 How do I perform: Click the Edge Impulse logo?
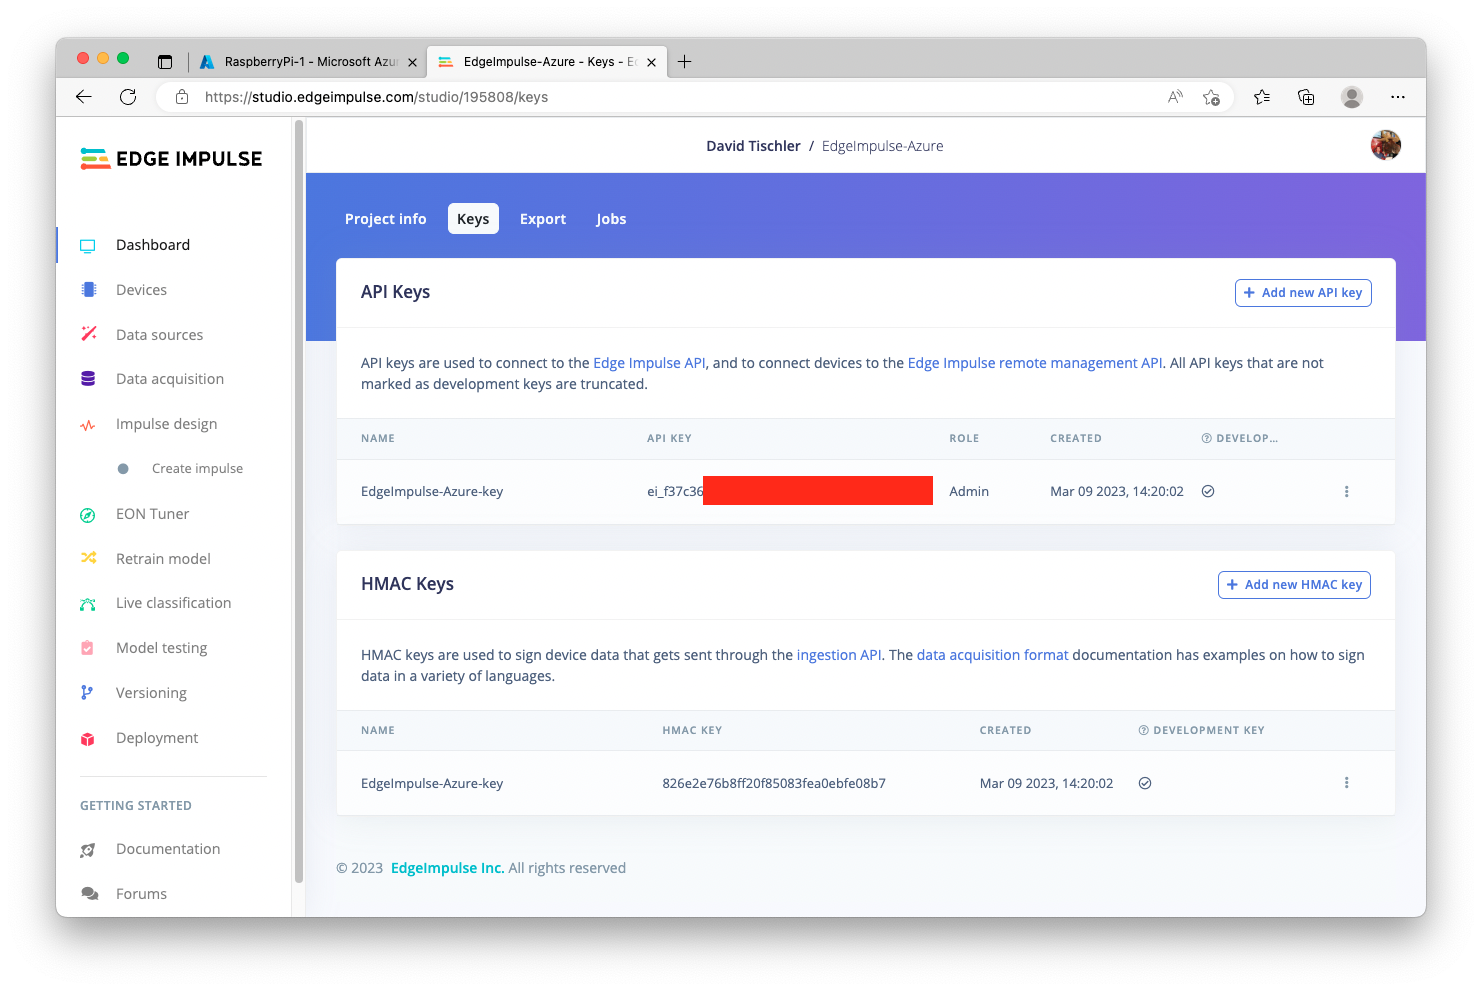click(x=171, y=159)
